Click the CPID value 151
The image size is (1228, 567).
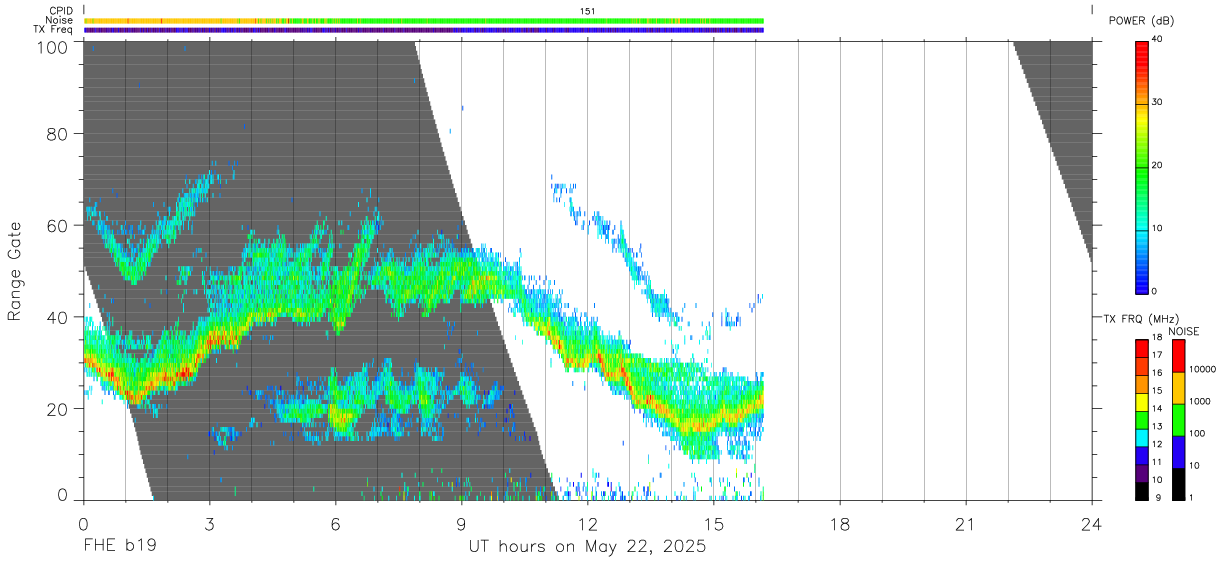coord(587,11)
